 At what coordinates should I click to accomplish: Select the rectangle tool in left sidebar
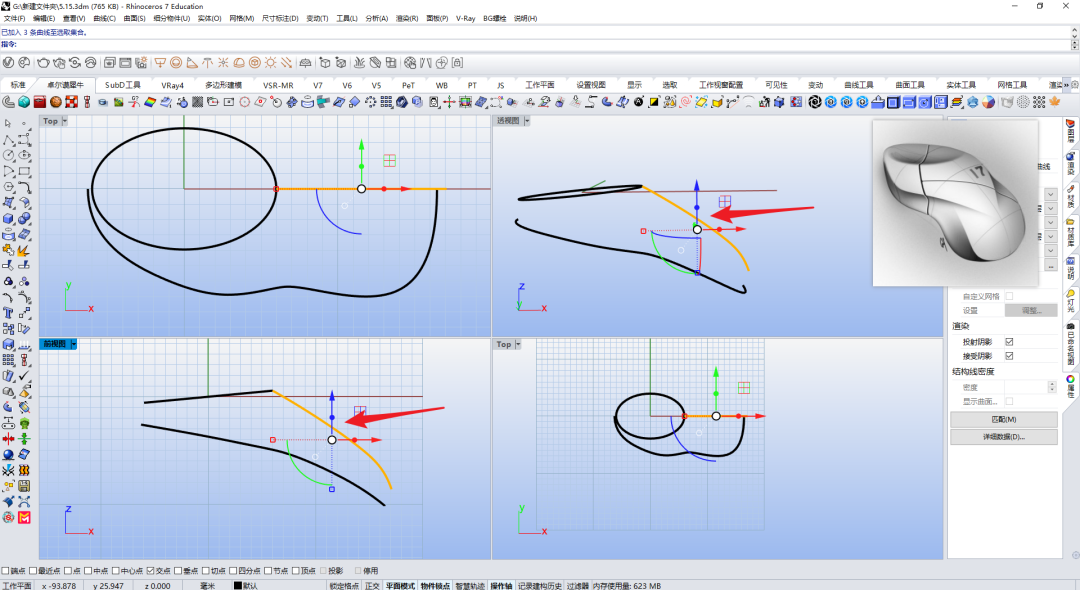(24, 171)
